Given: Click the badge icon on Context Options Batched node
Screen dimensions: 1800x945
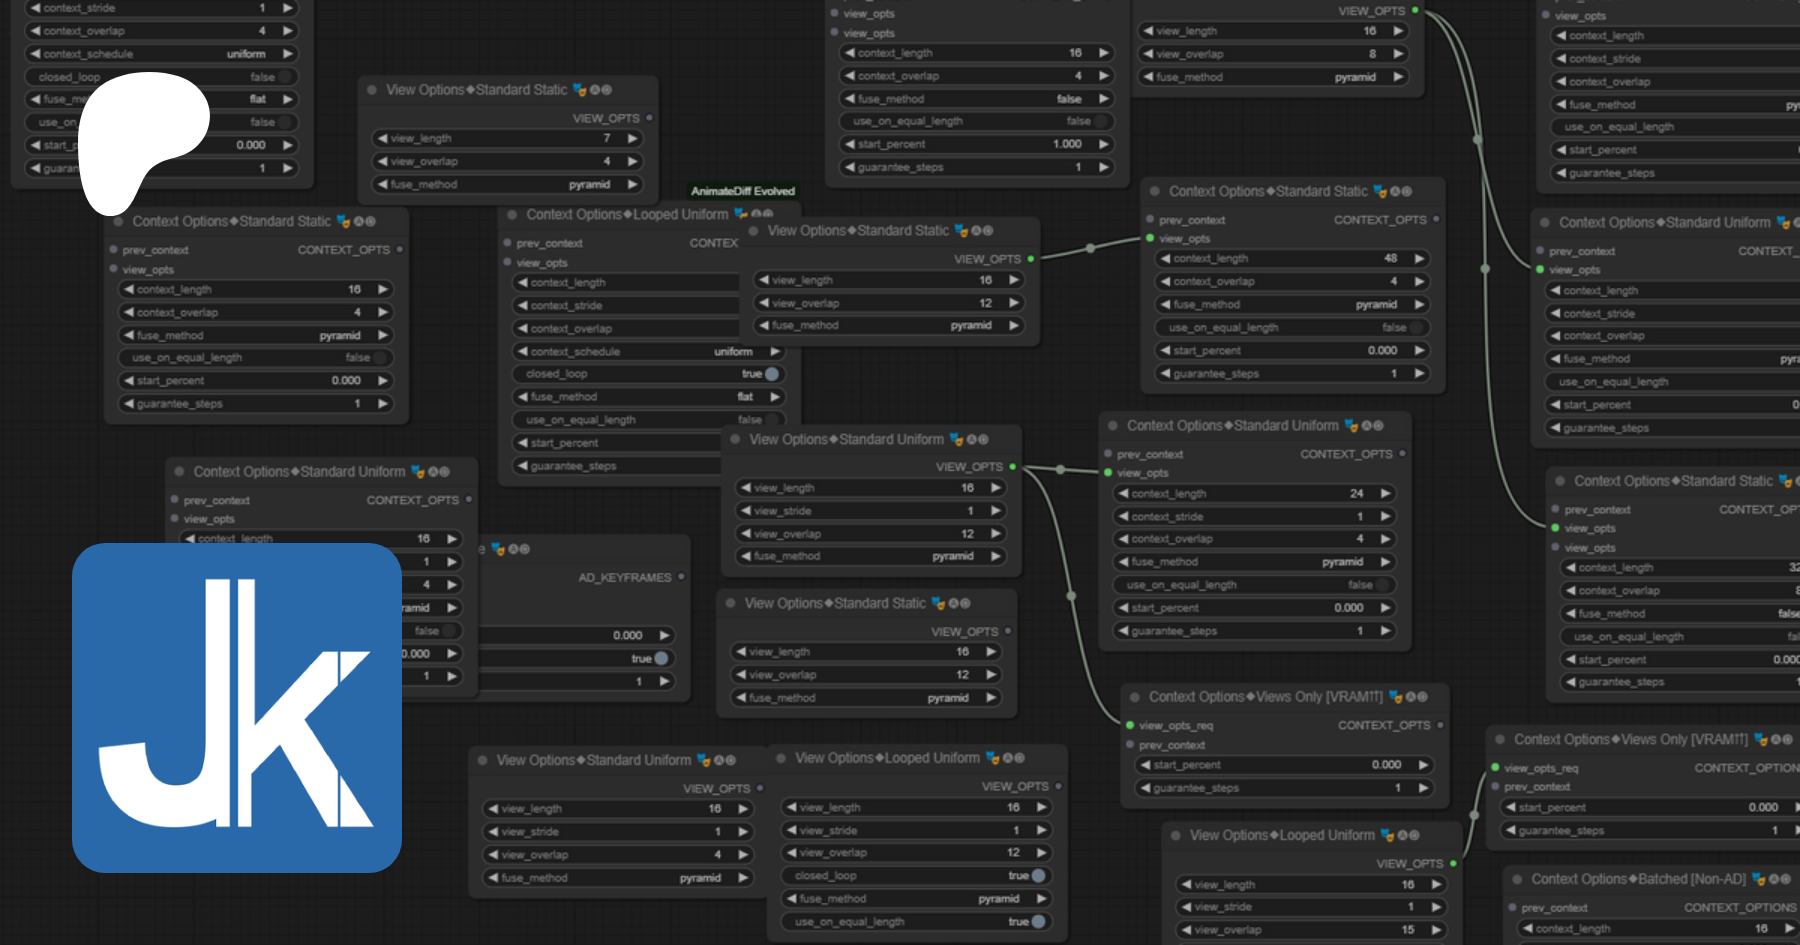Looking at the screenshot, I should (1760, 880).
